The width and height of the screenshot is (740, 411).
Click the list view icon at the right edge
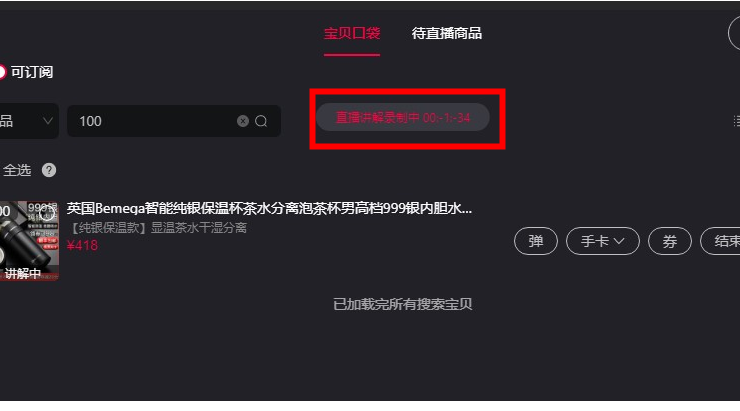tap(736, 121)
